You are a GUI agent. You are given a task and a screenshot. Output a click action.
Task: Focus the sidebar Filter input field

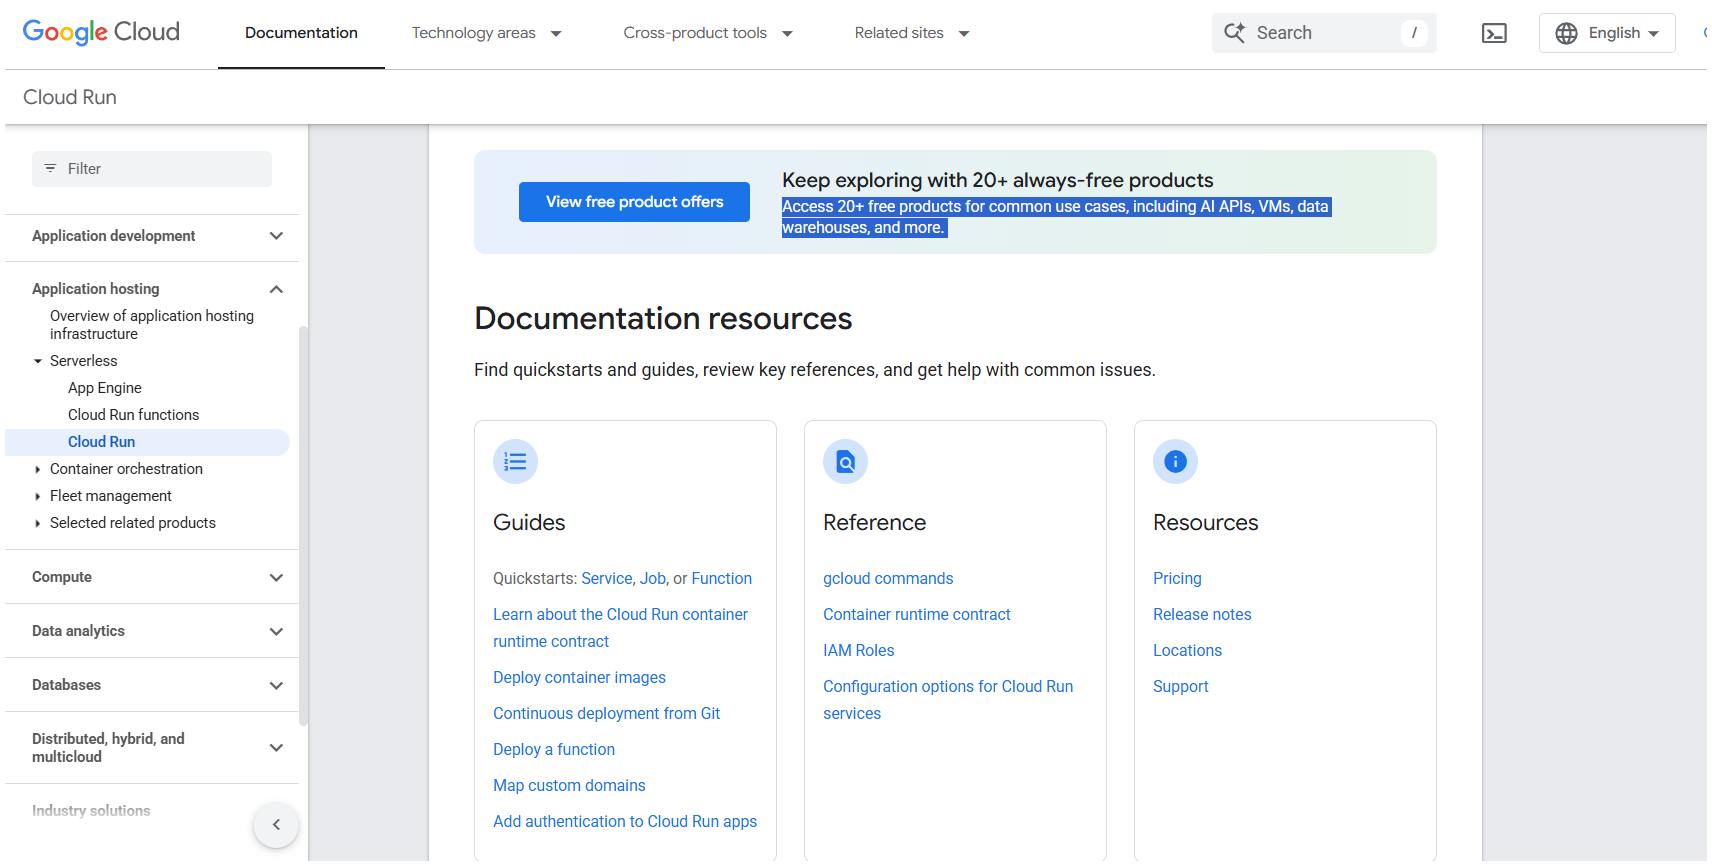(x=152, y=169)
